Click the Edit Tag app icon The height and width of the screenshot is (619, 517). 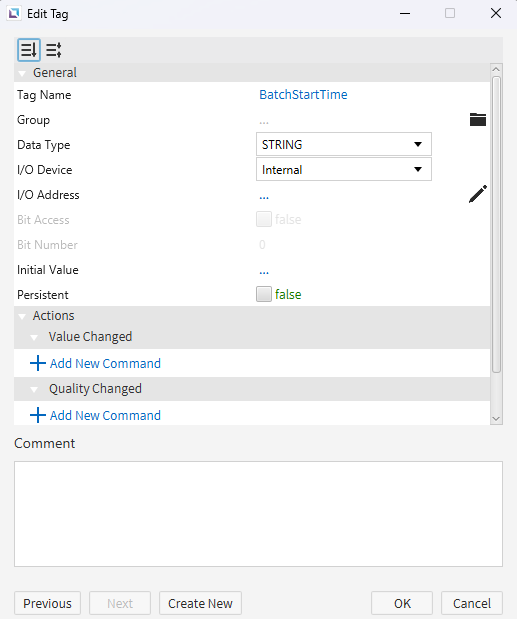pyautogui.click(x=14, y=14)
